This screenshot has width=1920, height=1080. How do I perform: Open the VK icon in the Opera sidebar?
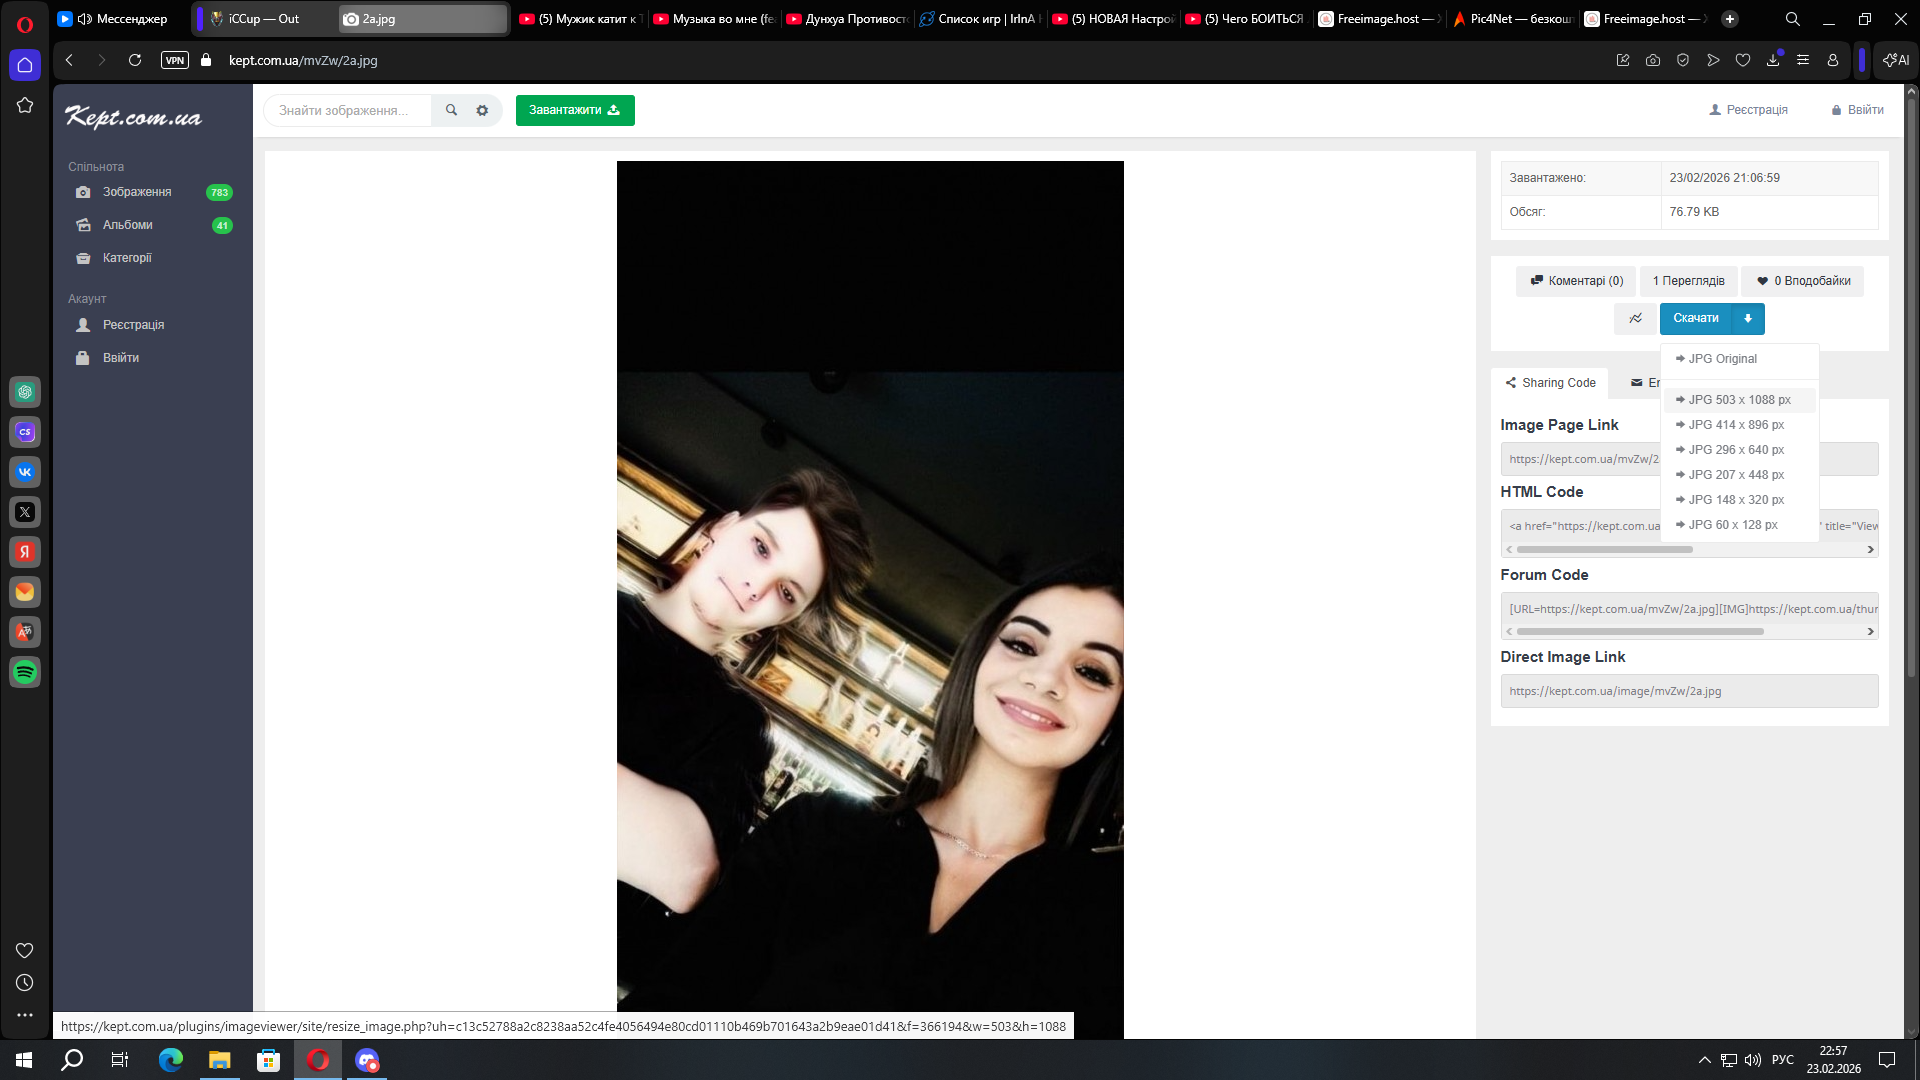click(x=25, y=472)
